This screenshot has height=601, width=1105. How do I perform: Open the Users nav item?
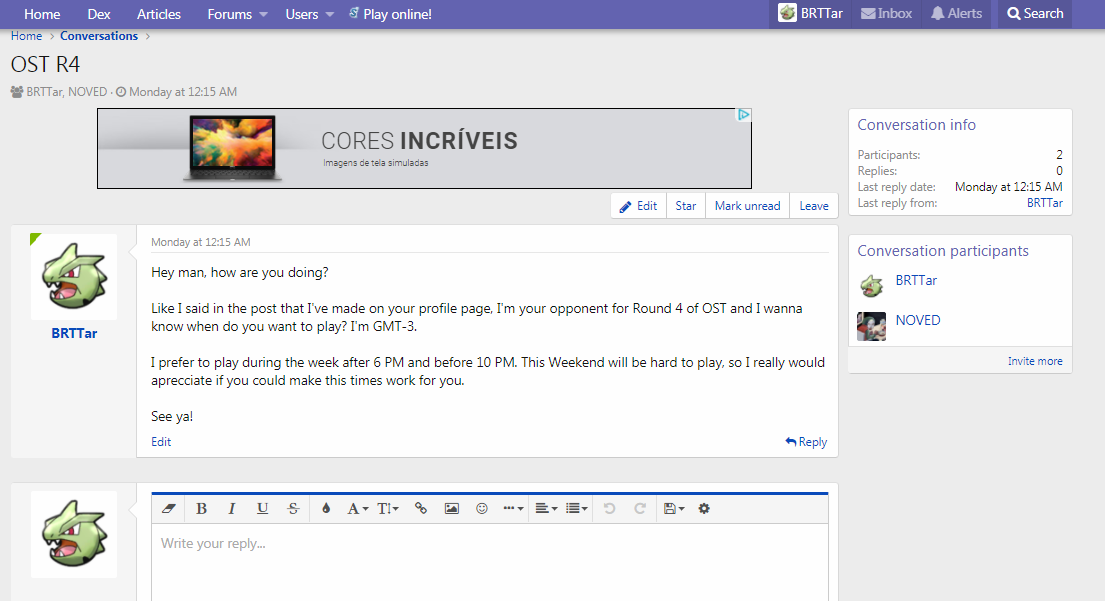pyautogui.click(x=302, y=14)
